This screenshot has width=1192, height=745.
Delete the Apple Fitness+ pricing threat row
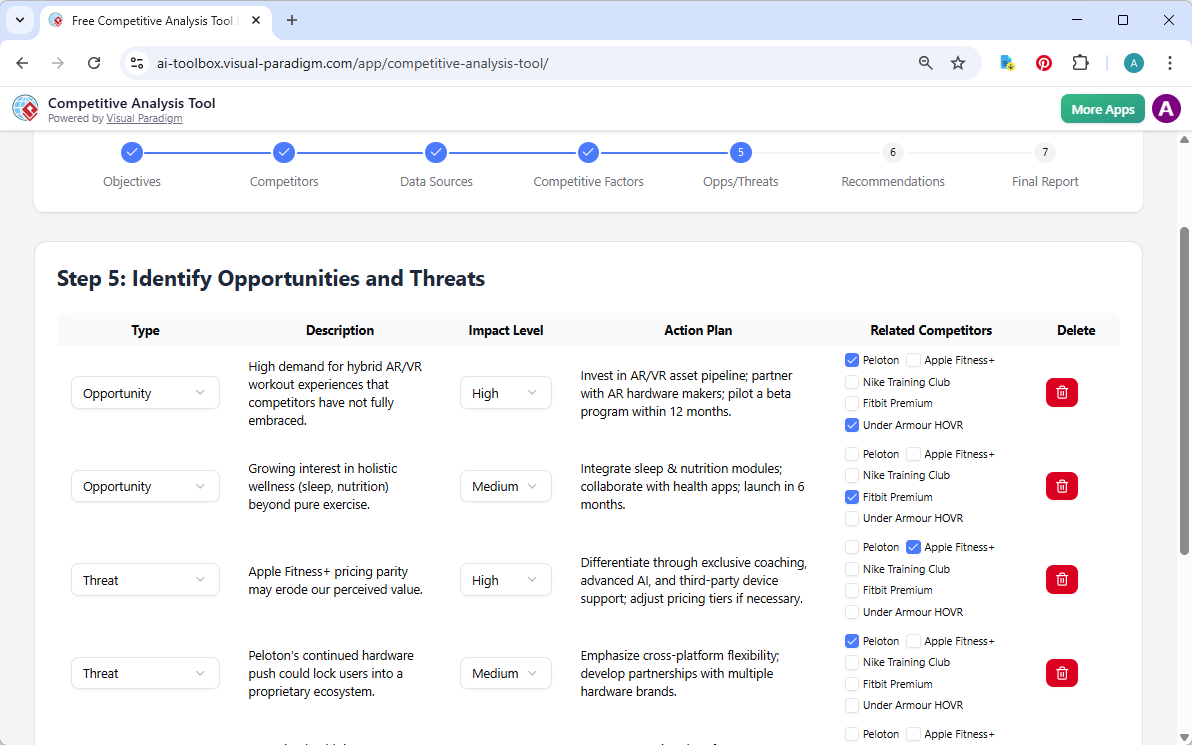[x=1061, y=579]
